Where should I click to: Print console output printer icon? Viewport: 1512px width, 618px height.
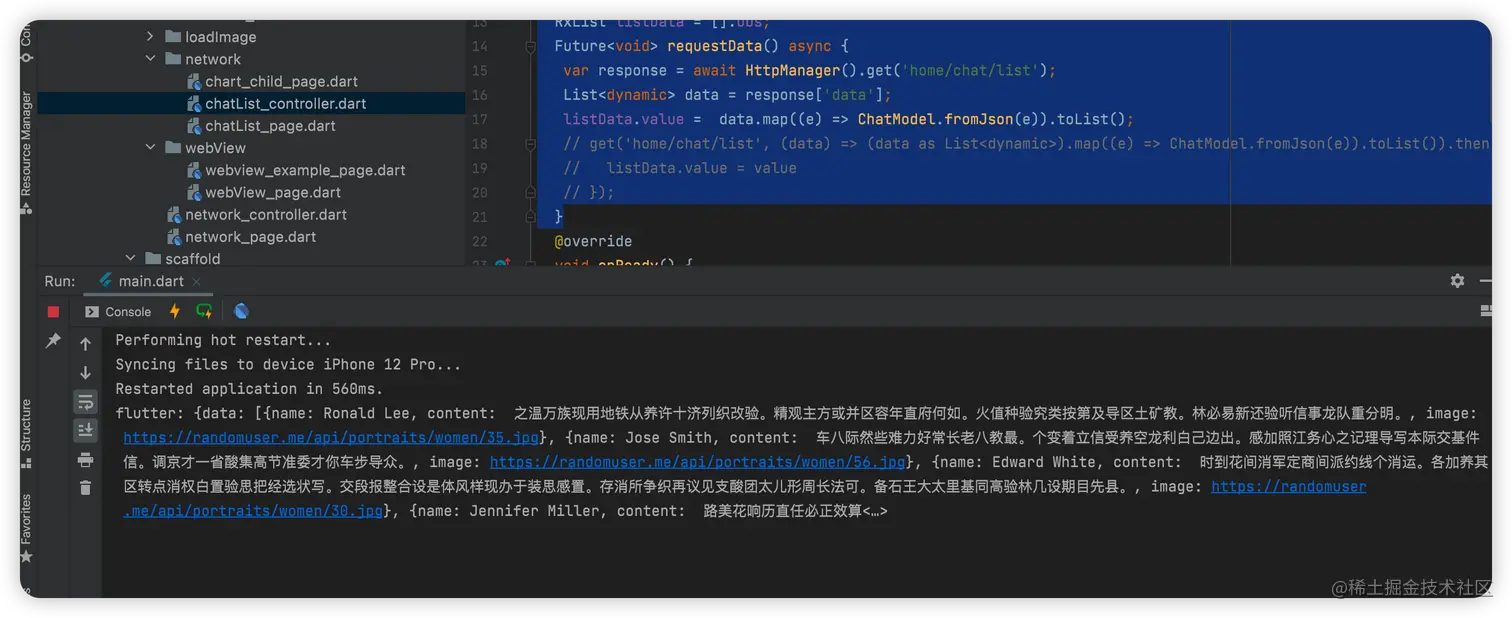85,460
